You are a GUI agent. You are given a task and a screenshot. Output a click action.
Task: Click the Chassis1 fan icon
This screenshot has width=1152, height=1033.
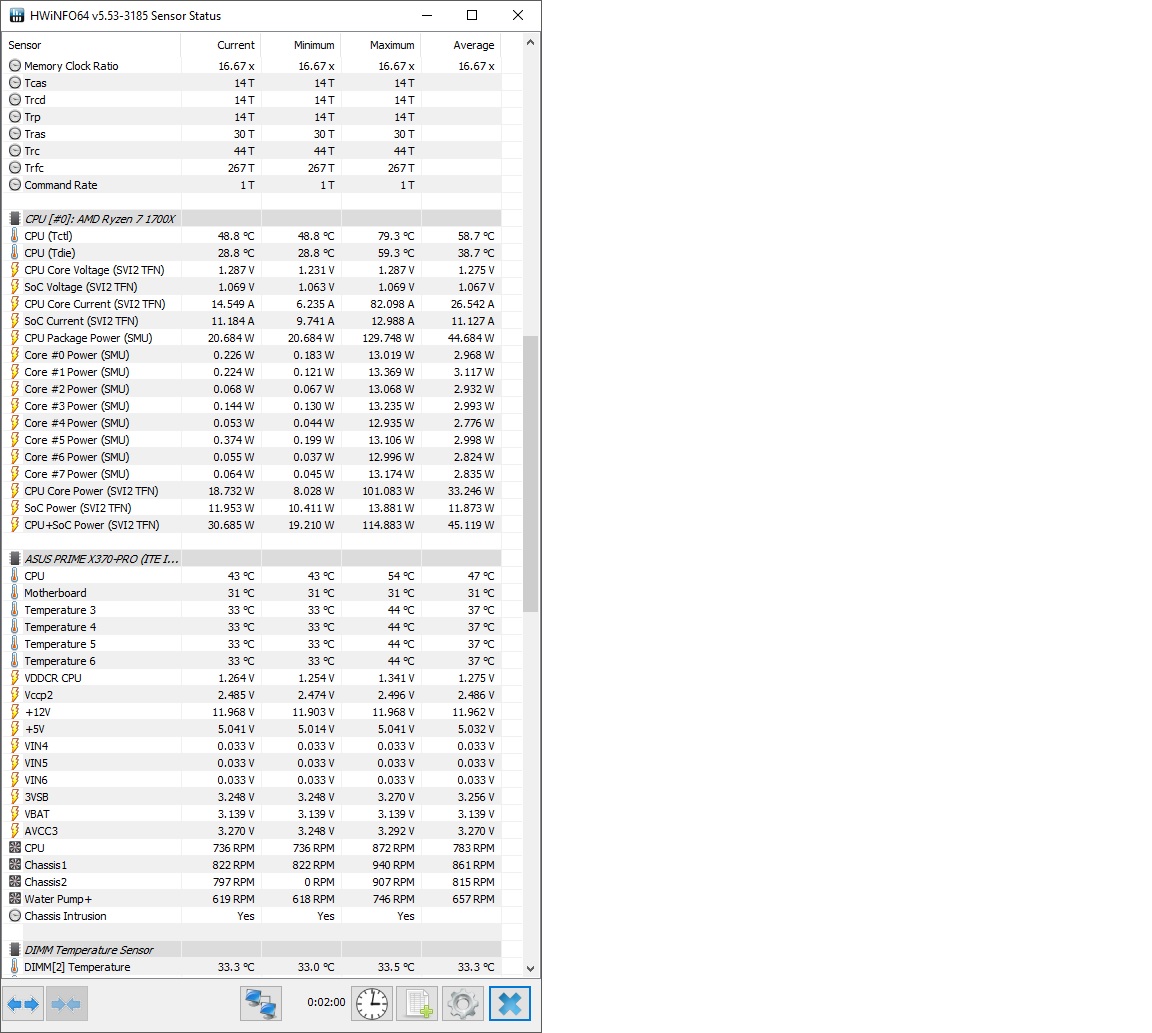15,865
